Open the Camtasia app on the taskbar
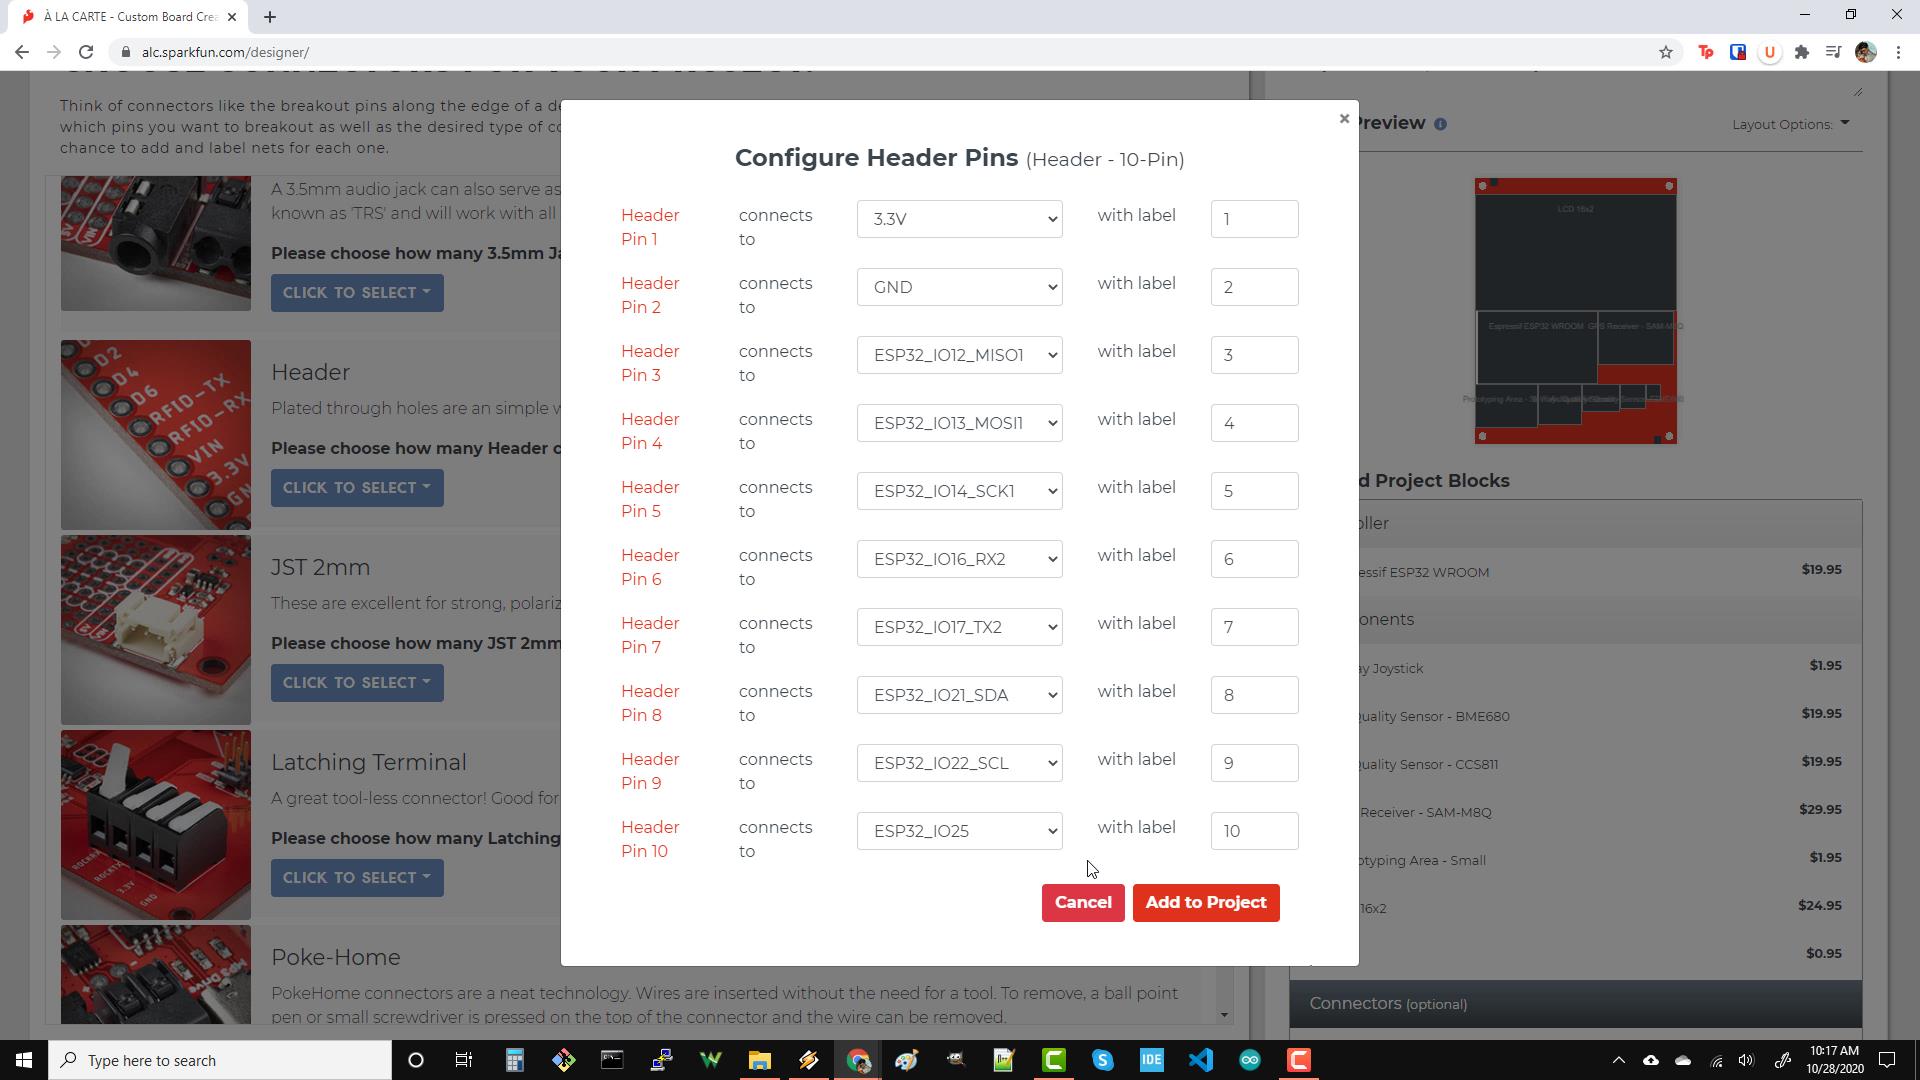Screen dimensions: 1920x1080 (x=1298, y=1060)
